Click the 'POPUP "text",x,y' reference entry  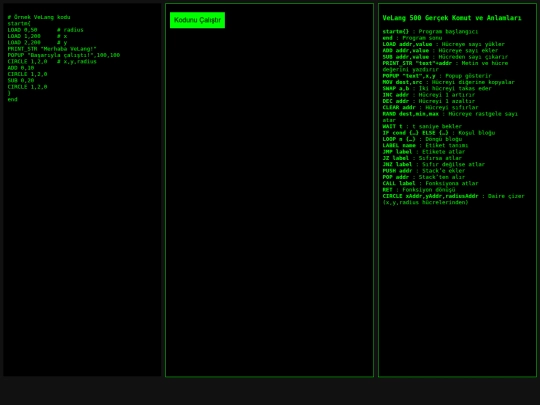click(437, 76)
